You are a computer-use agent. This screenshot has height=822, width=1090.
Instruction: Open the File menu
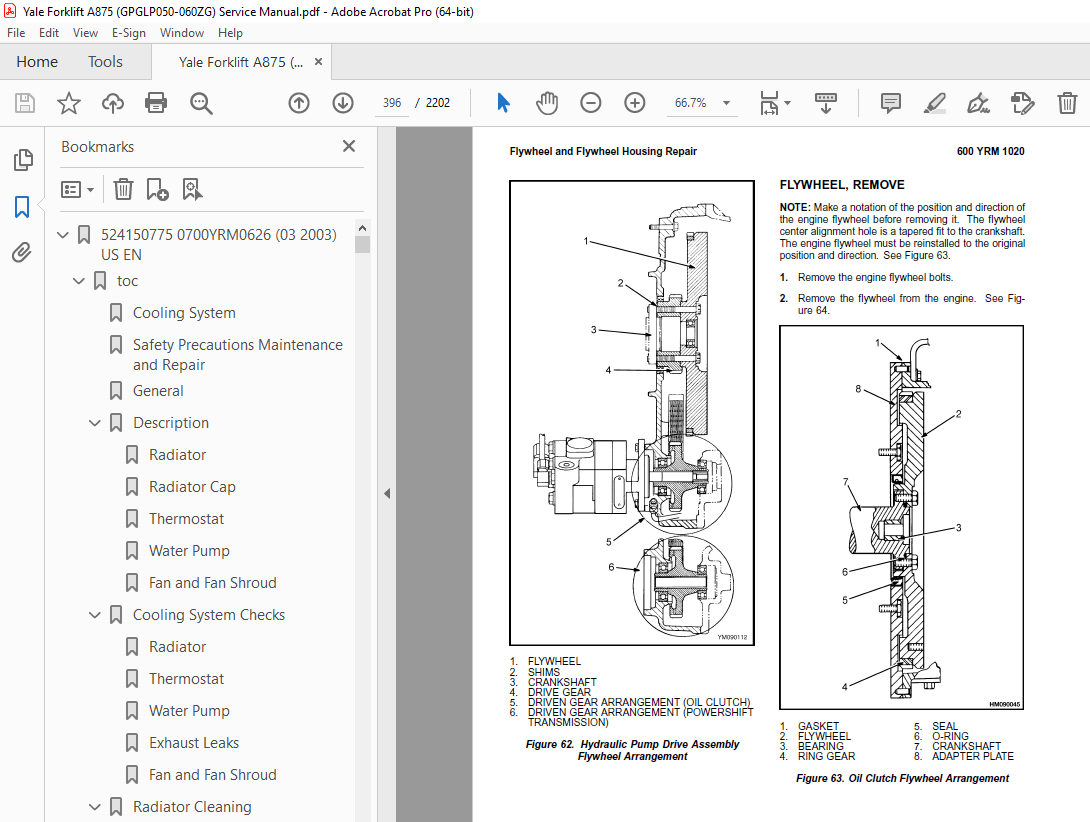16,33
